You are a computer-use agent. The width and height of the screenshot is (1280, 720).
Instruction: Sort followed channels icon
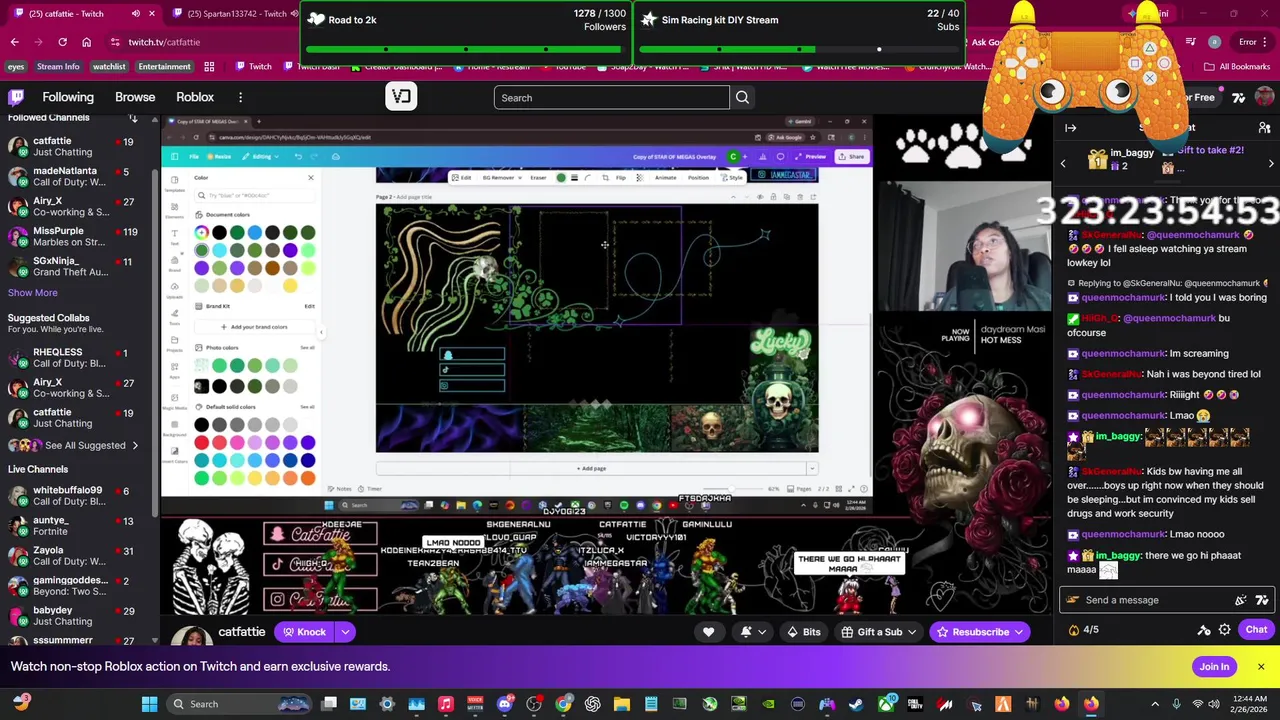pos(133,118)
